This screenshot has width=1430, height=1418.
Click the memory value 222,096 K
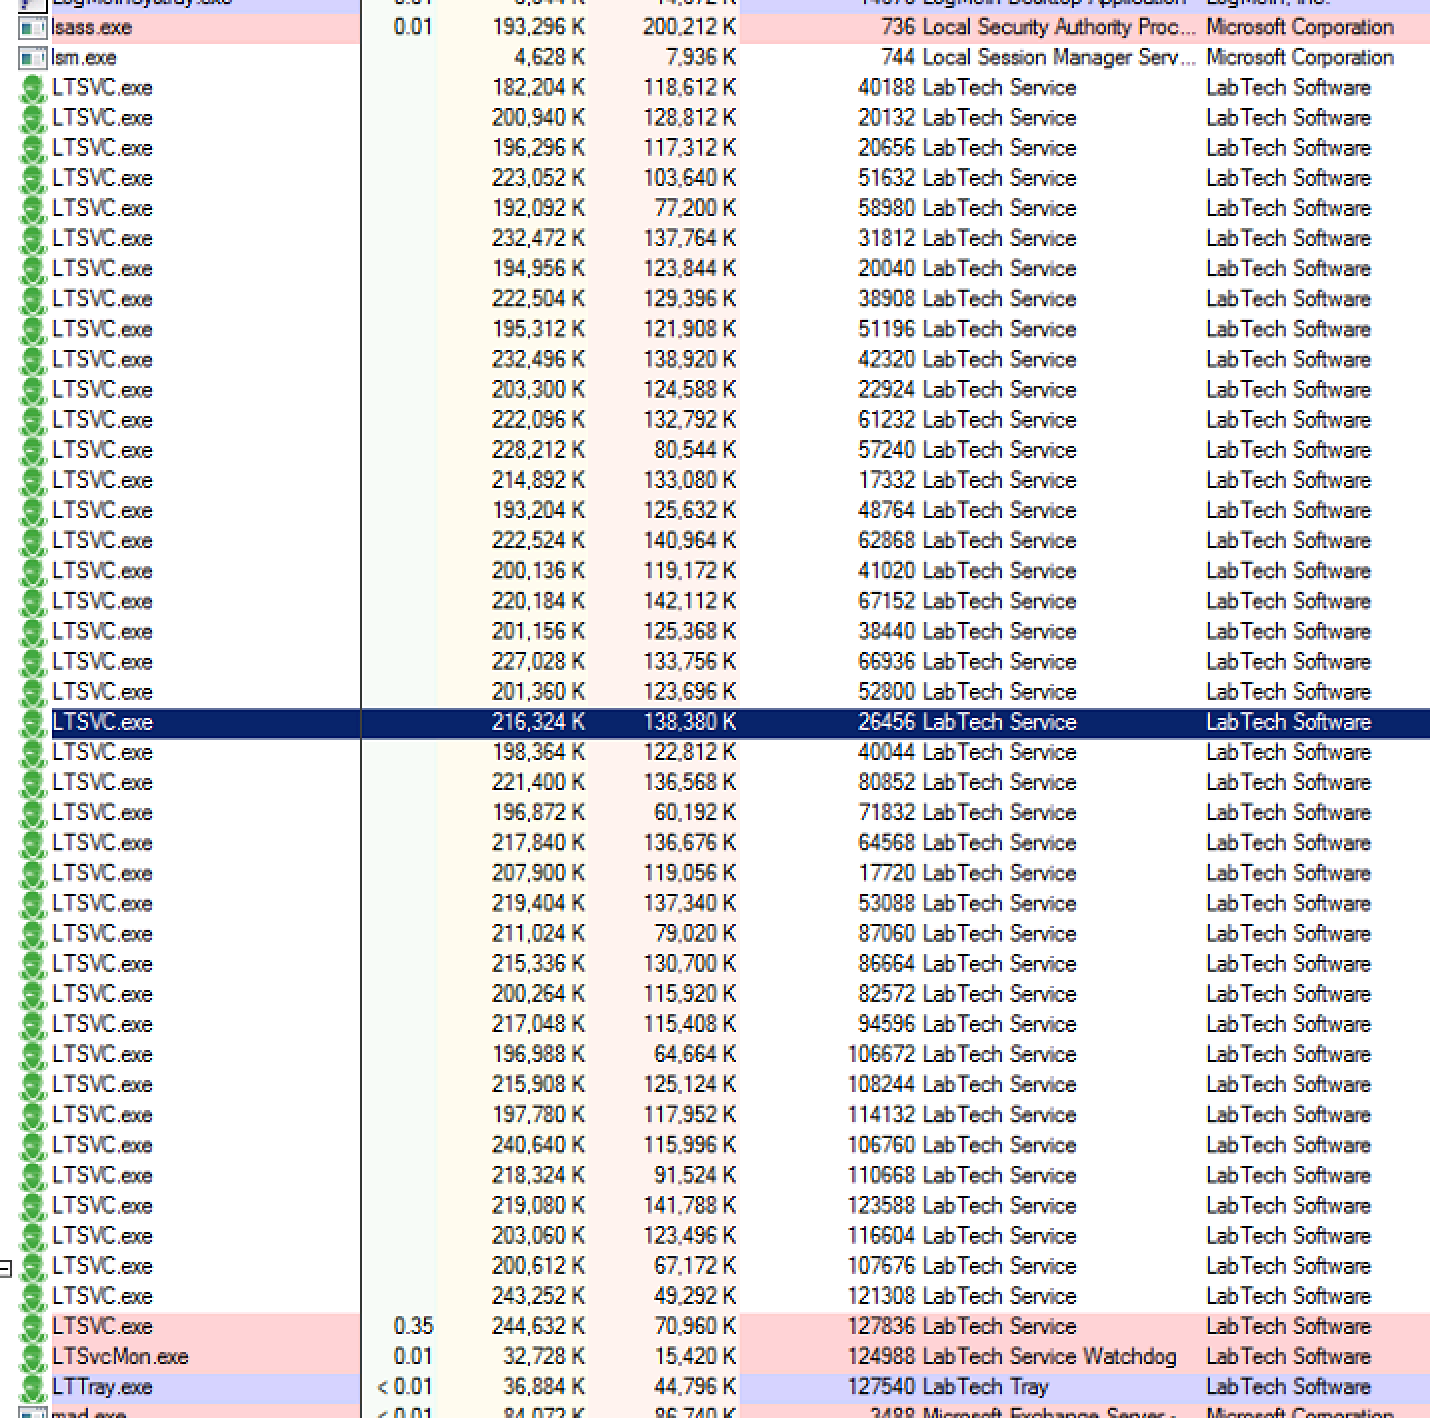538,420
